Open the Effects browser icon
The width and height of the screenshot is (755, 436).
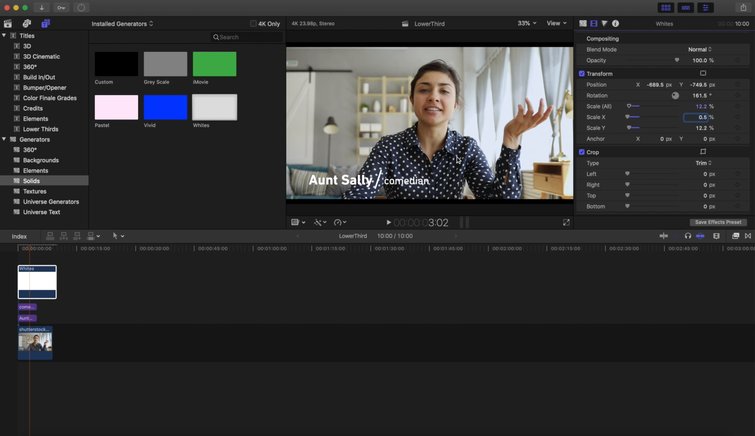735,236
